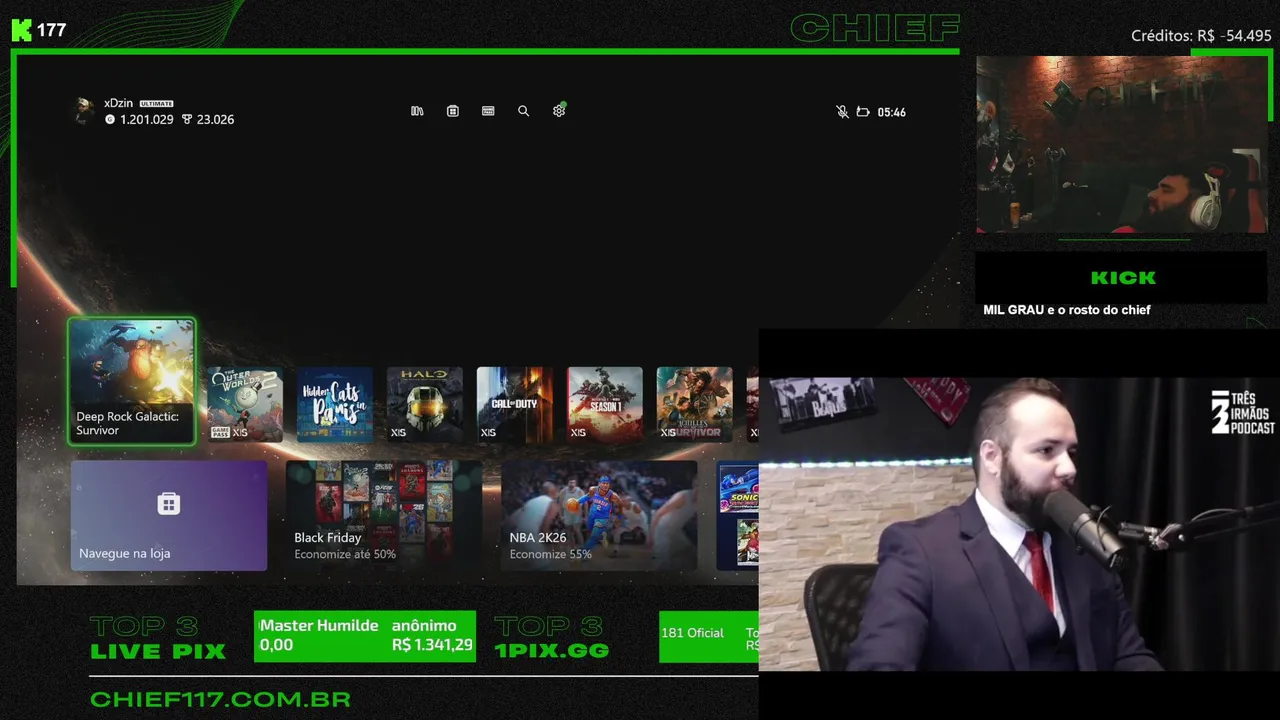Click the 181 Oficial donor entry
This screenshot has height=720, width=1280.
click(x=692, y=633)
